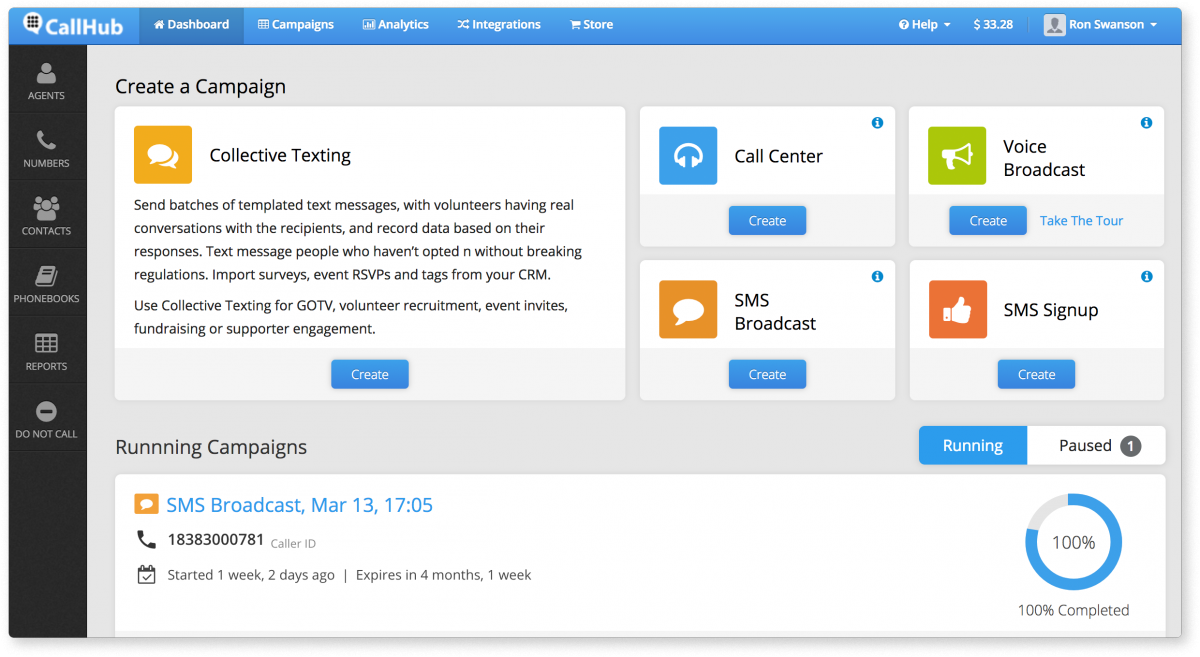
Task: Open the Numbers sidebar section
Action: [46, 149]
